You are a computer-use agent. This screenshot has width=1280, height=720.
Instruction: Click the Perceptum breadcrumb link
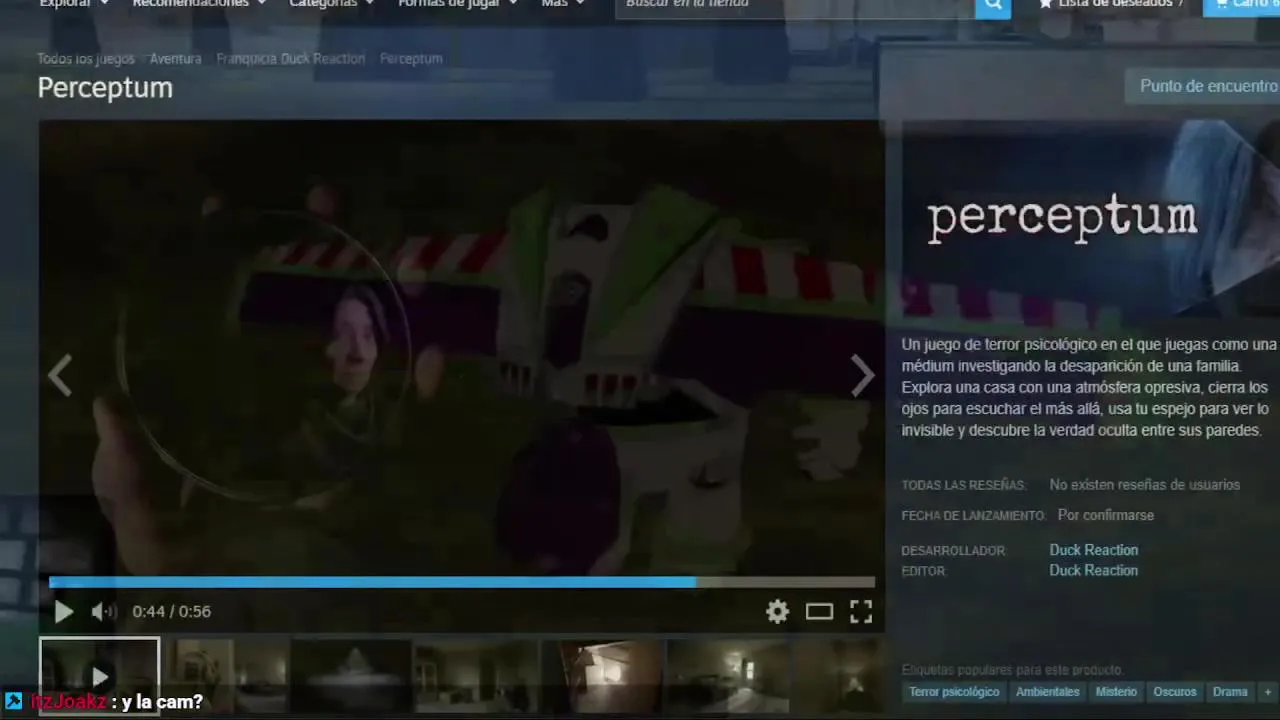click(x=411, y=59)
